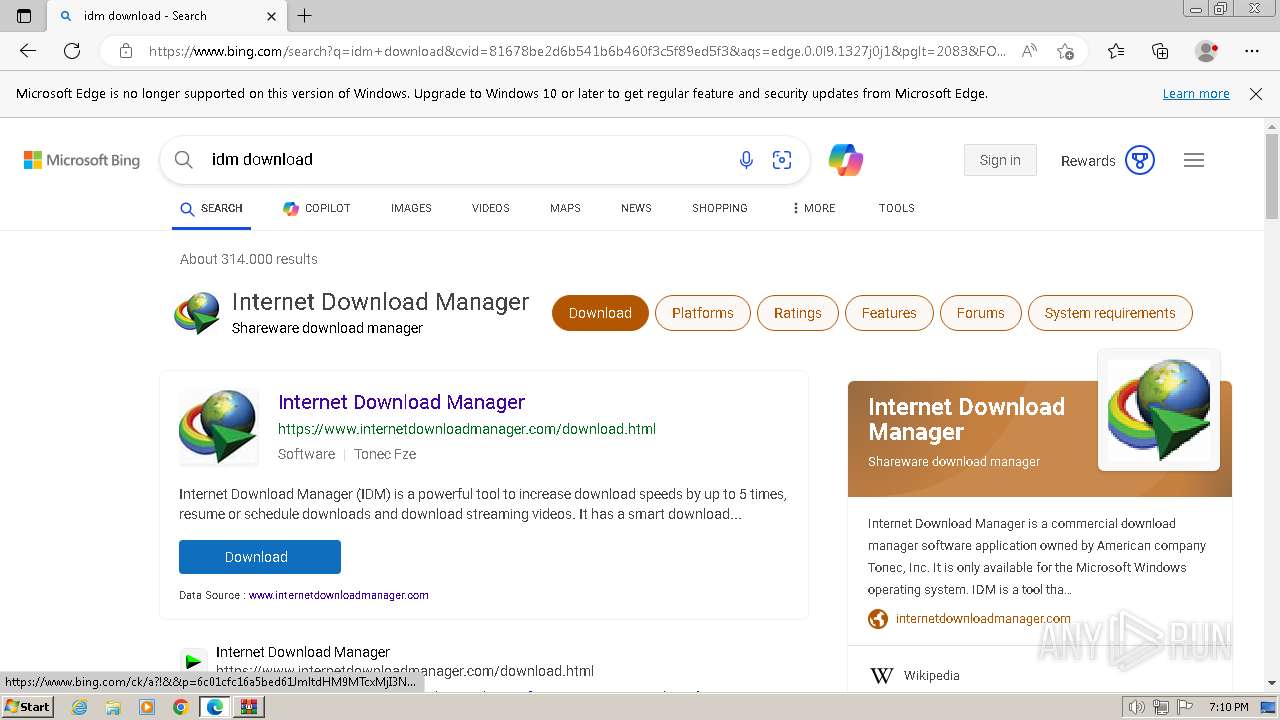Open the tab actions menu icon
Viewport: 1280px width, 720px height.
click(24, 16)
